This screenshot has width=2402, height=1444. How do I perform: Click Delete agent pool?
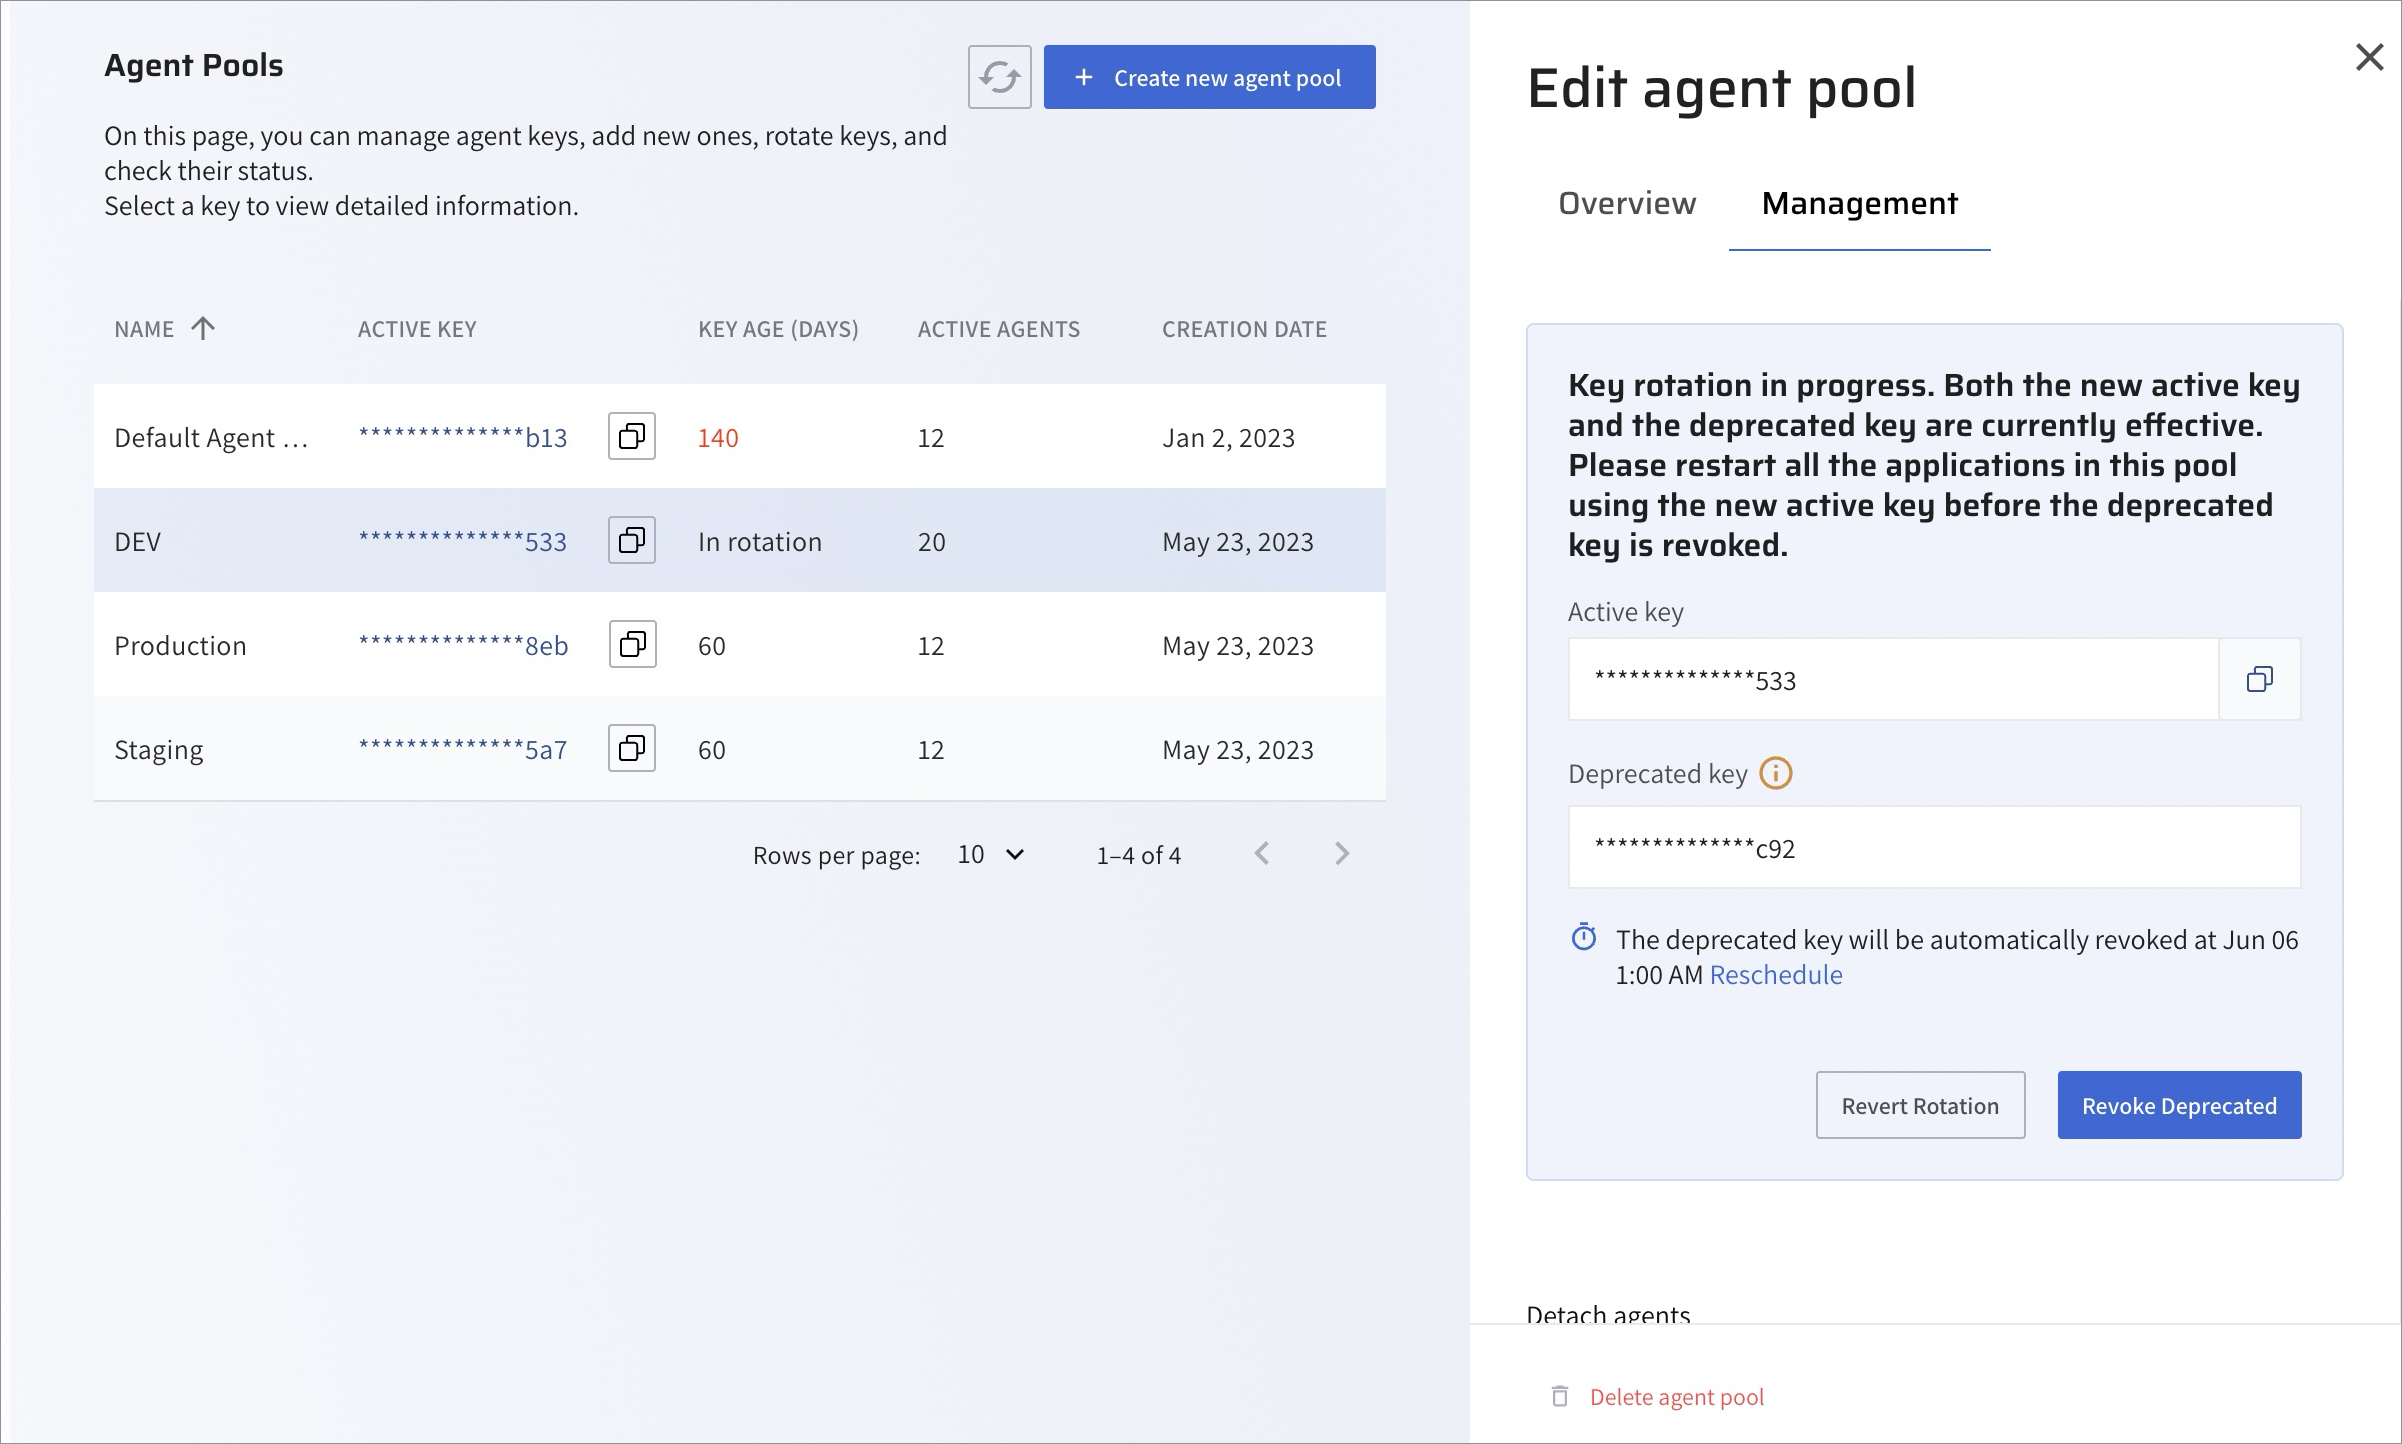[x=1676, y=1397]
